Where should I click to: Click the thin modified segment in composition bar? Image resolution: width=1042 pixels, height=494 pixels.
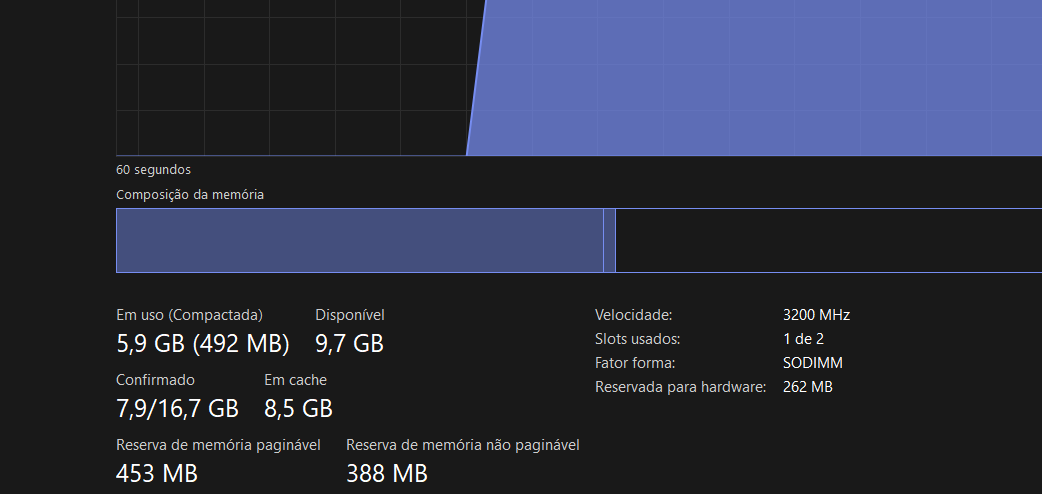pyautogui.click(x=609, y=240)
